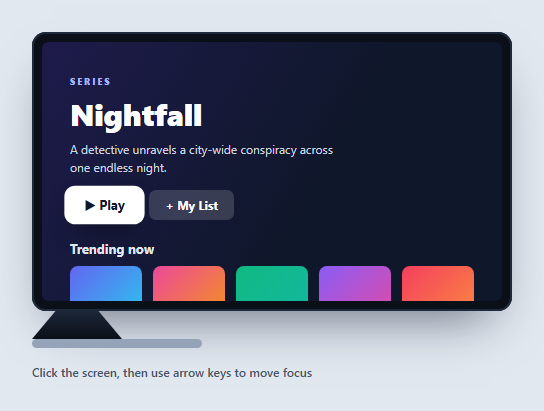Click the Trending now heading

tap(112, 249)
